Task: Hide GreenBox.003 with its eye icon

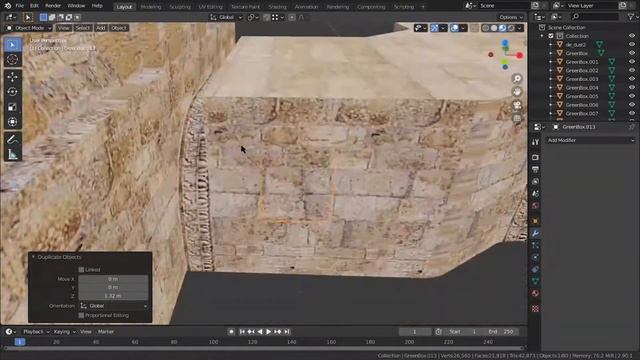Action: (632, 79)
